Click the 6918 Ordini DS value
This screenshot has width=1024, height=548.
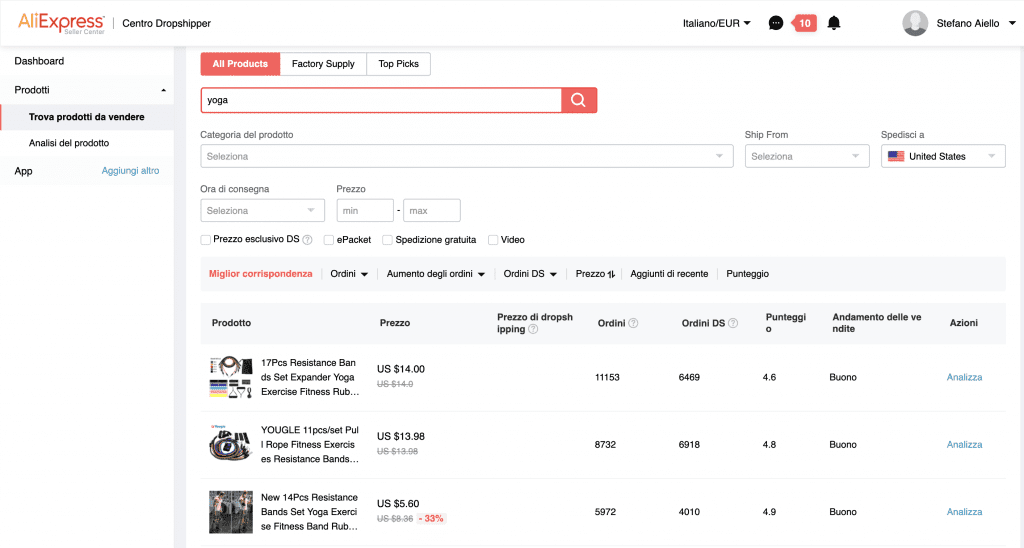[x=689, y=445]
